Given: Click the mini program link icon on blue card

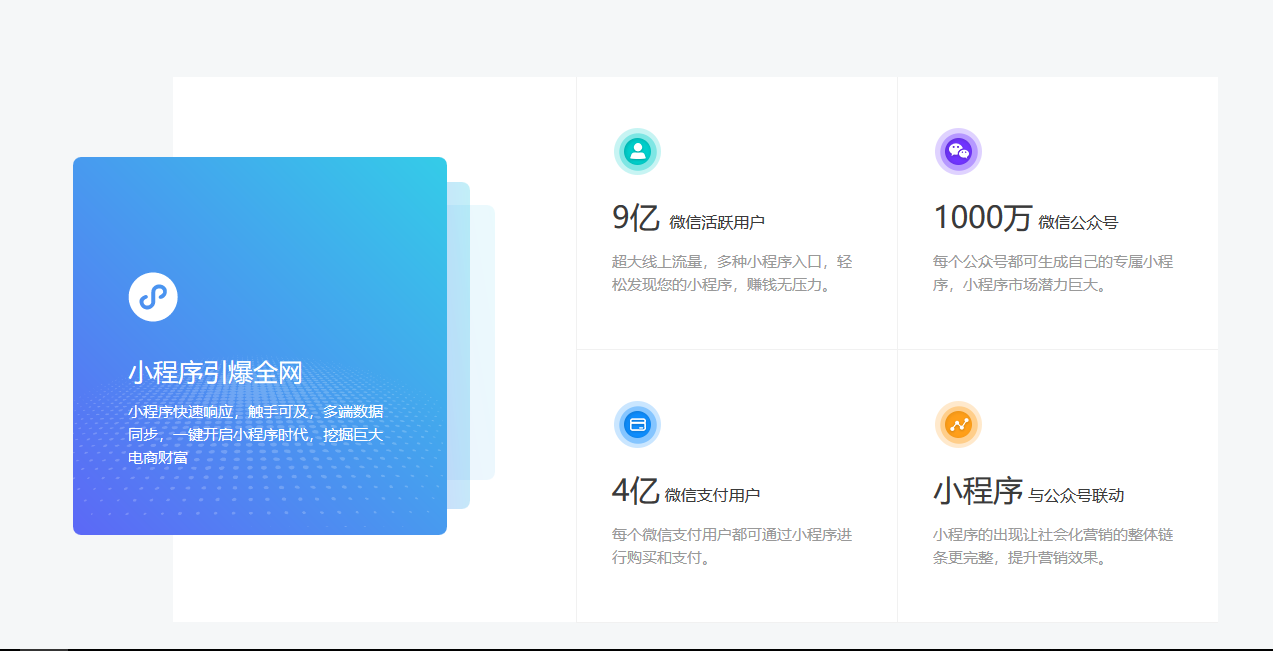Looking at the screenshot, I should [x=153, y=297].
